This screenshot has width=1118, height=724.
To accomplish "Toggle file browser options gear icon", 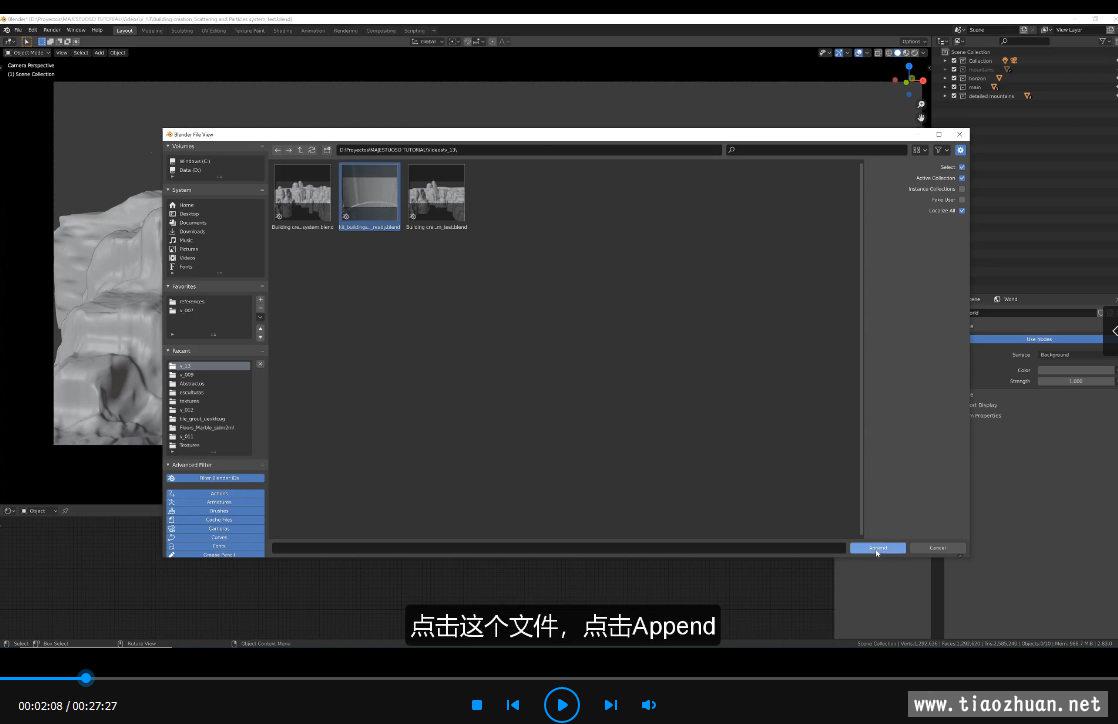I will pyautogui.click(x=960, y=150).
